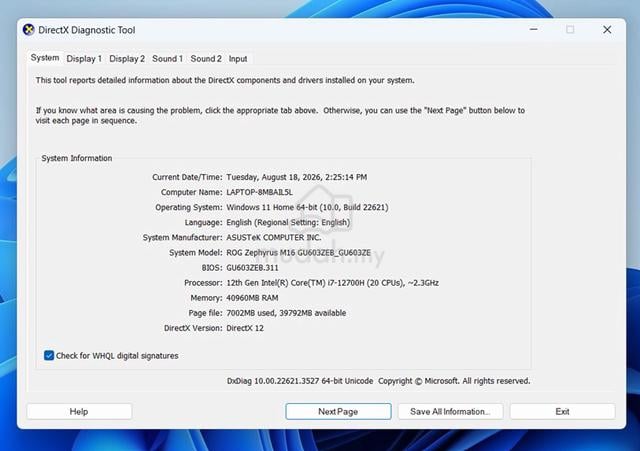Go to the Input tab
The image size is (640, 451).
click(238, 59)
